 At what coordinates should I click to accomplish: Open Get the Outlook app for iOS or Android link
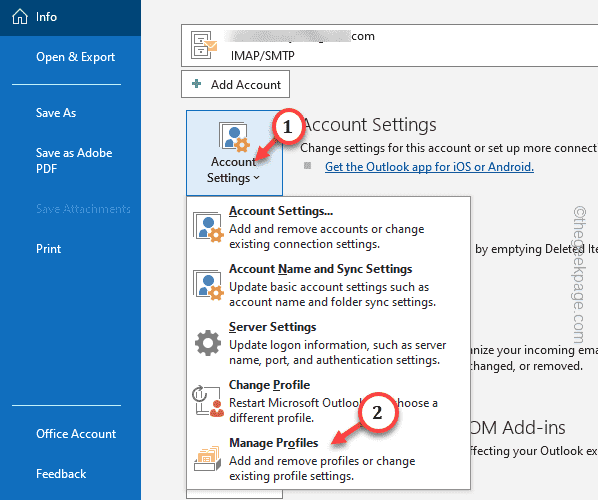pos(429,167)
